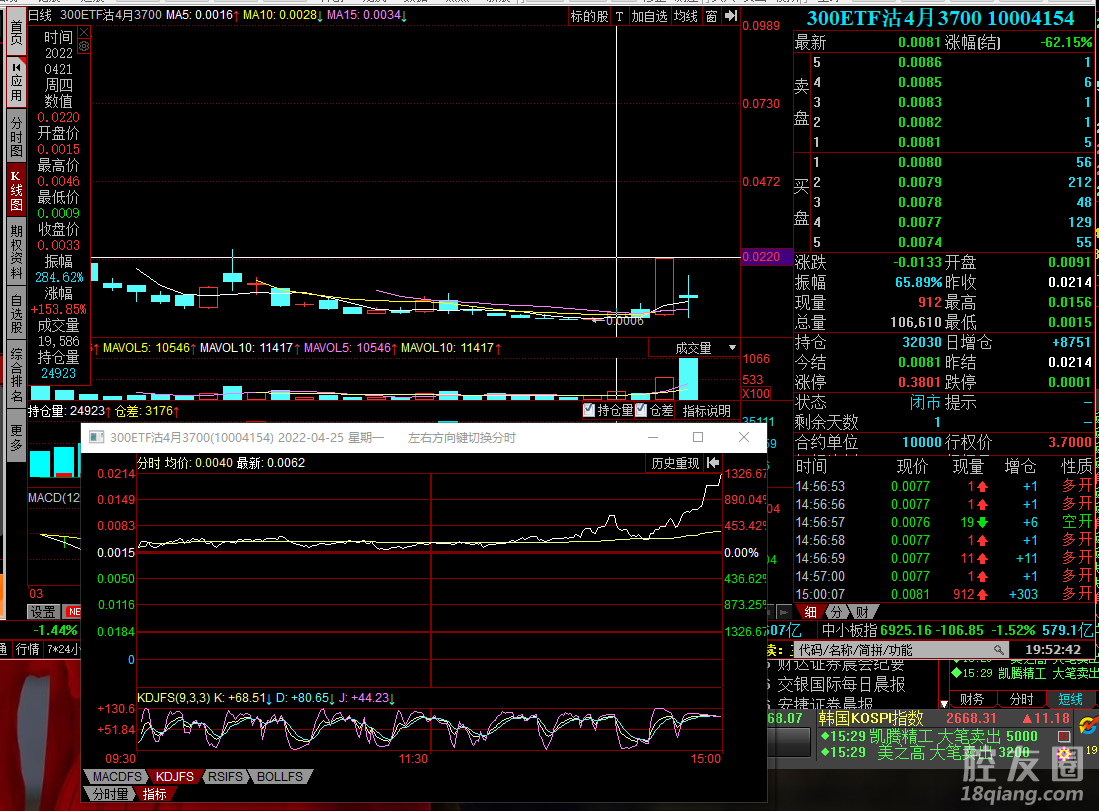Click the 加自选 button

point(648,16)
